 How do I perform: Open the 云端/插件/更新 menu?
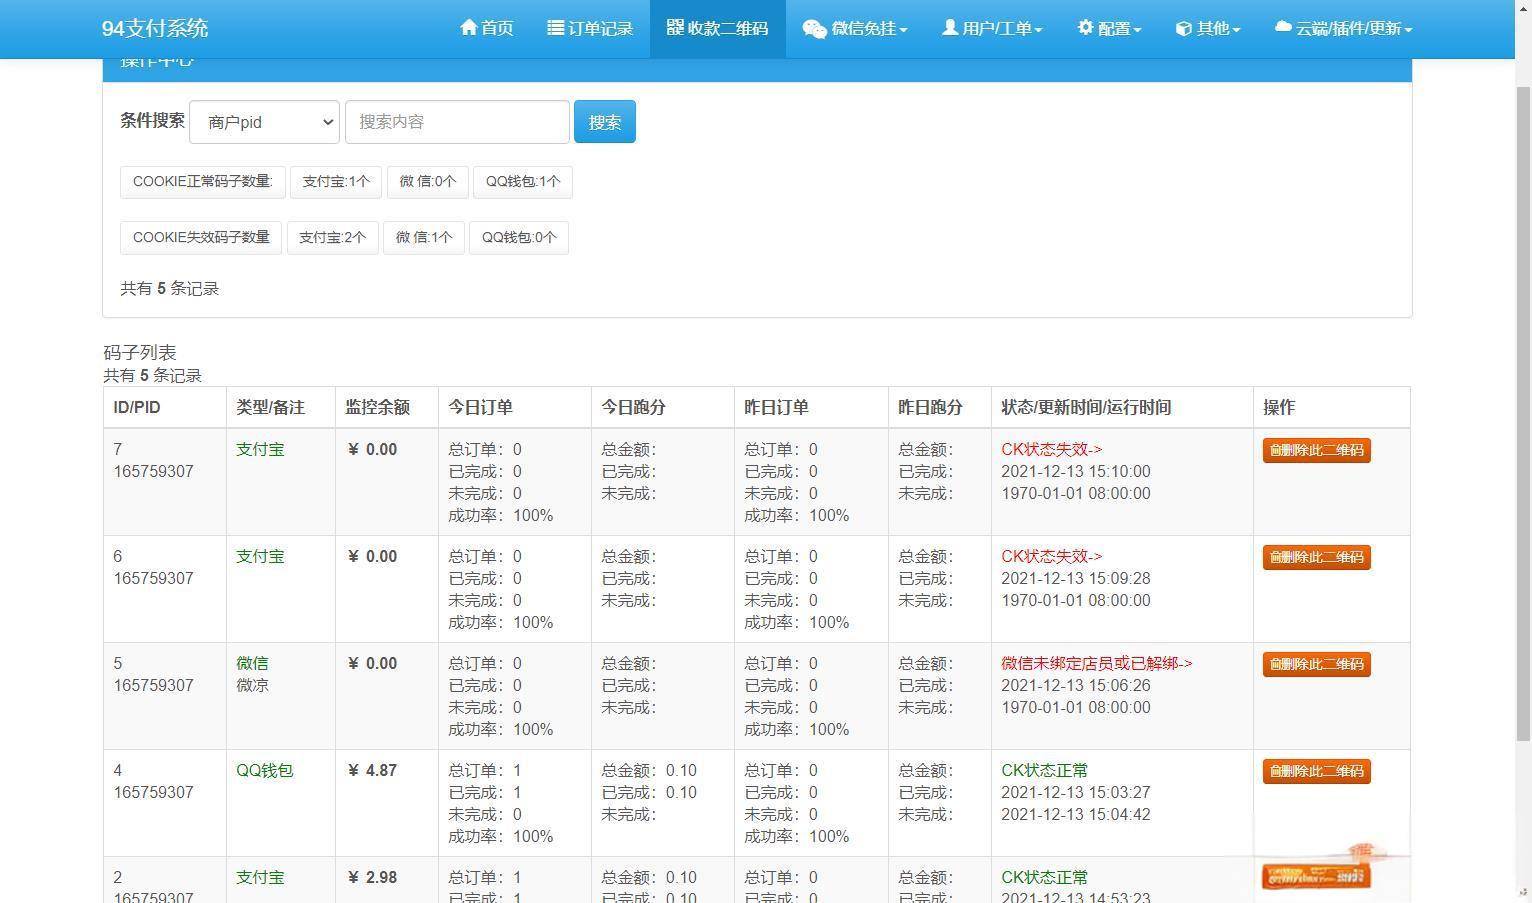click(x=1343, y=29)
